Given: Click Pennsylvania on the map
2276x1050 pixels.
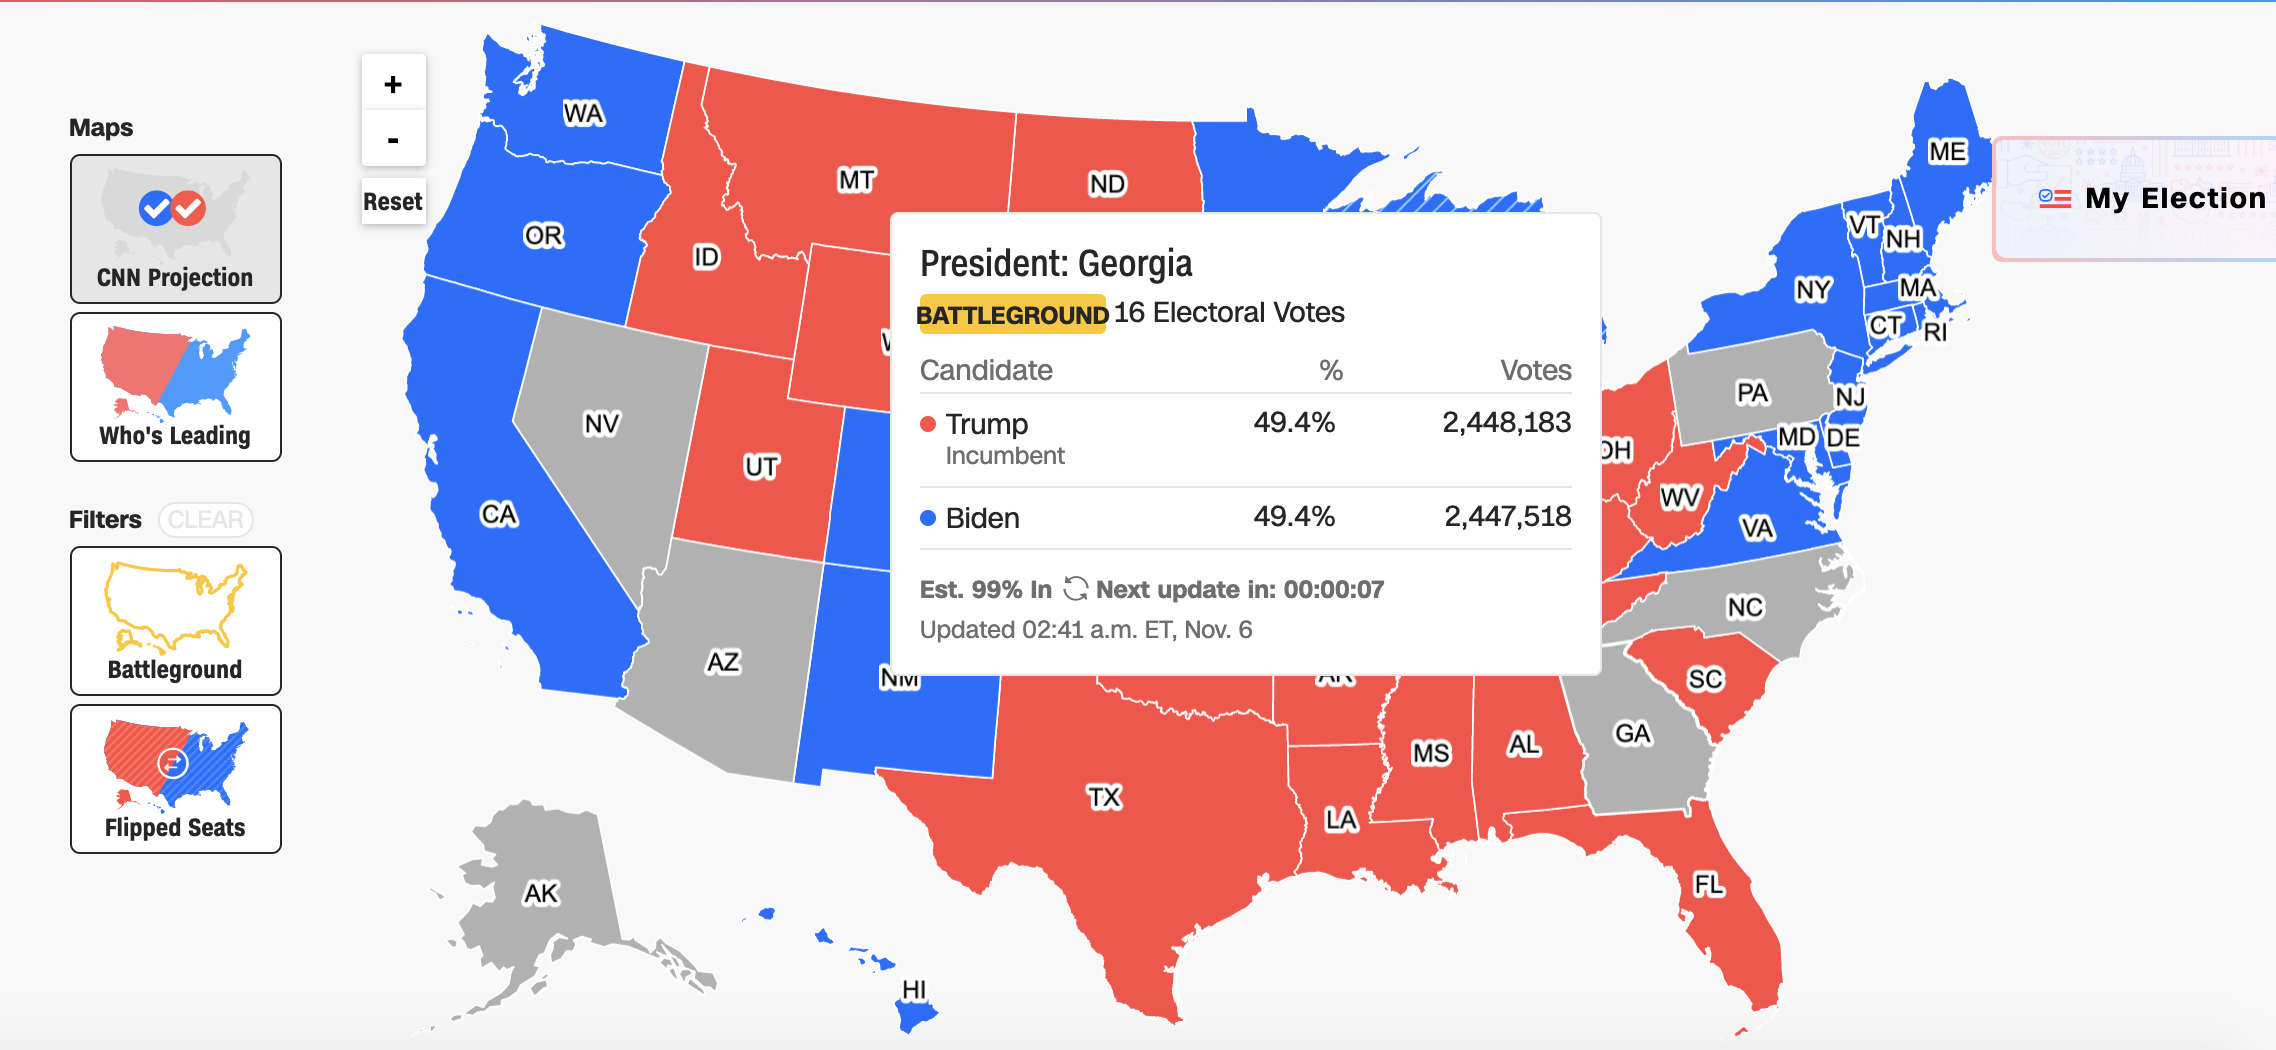Looking at the screenshot, I should 1750,395.
